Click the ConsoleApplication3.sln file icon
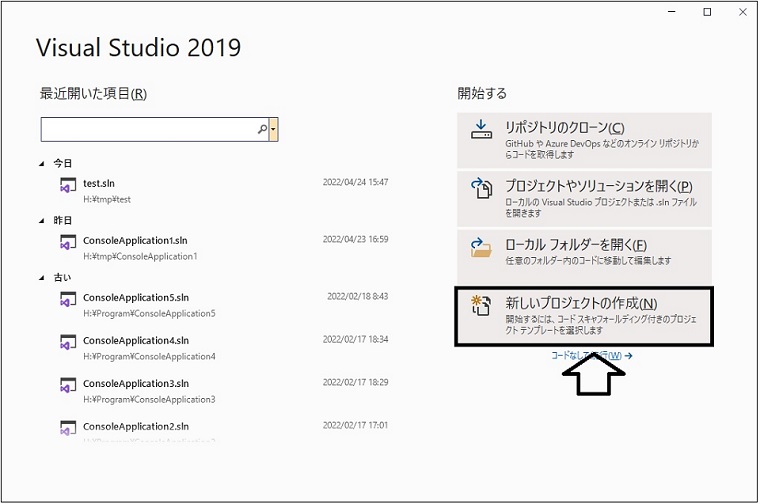 [x=68, y=385]
